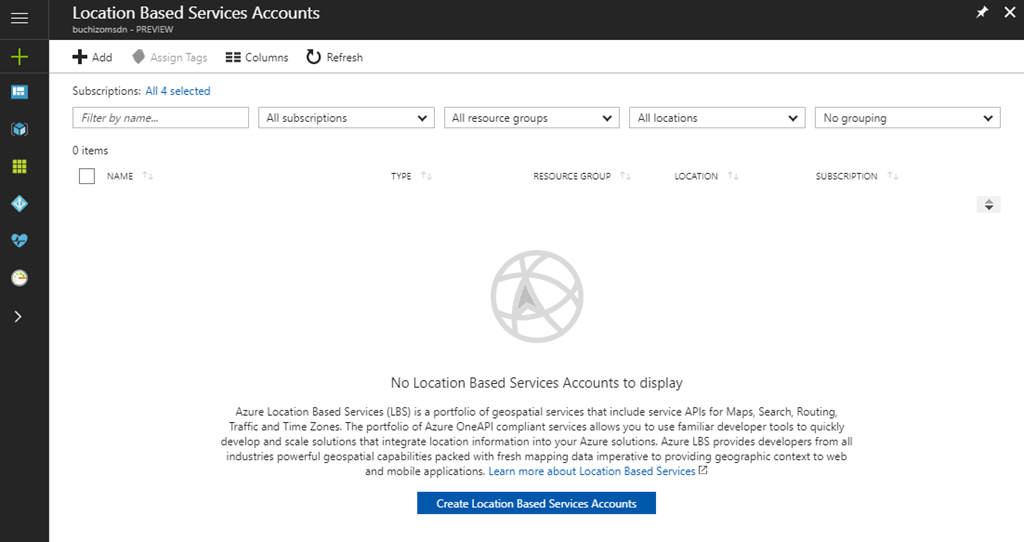Image resolution: width=1024 pixels, height=542 pixels.
Task: Expand the All locations dropdown
Action: (718, 118)
